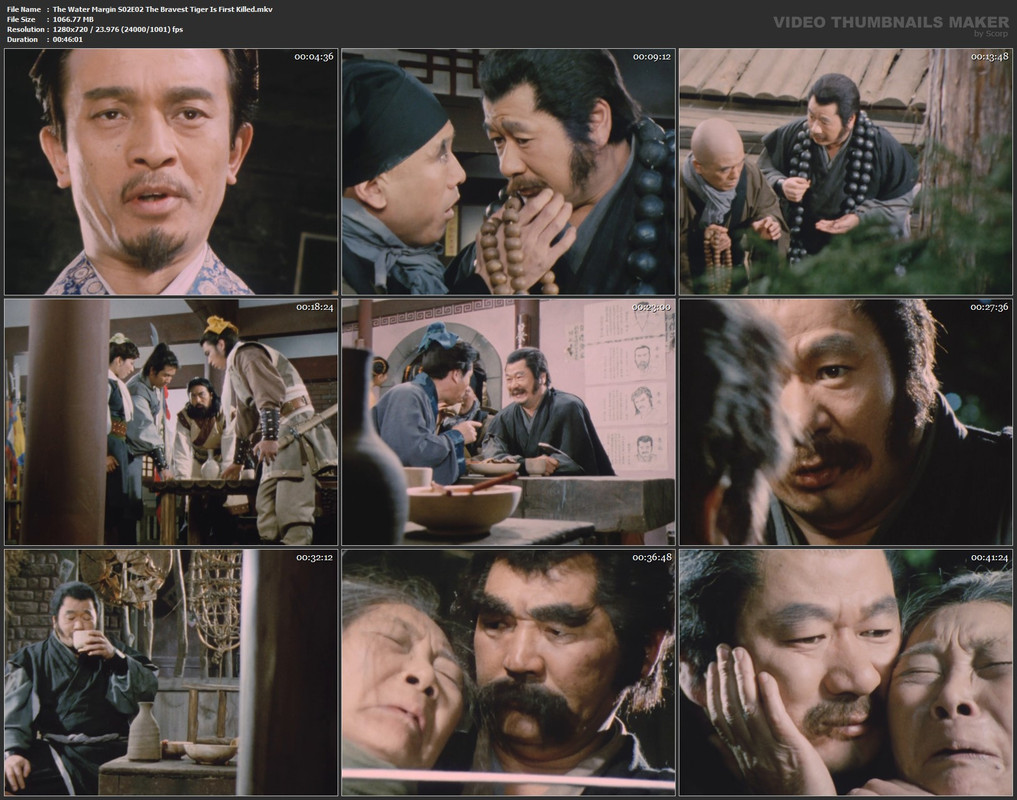Select the file name text ending in Killed.mkv
1017x800 pixels.
pos(163,9)
